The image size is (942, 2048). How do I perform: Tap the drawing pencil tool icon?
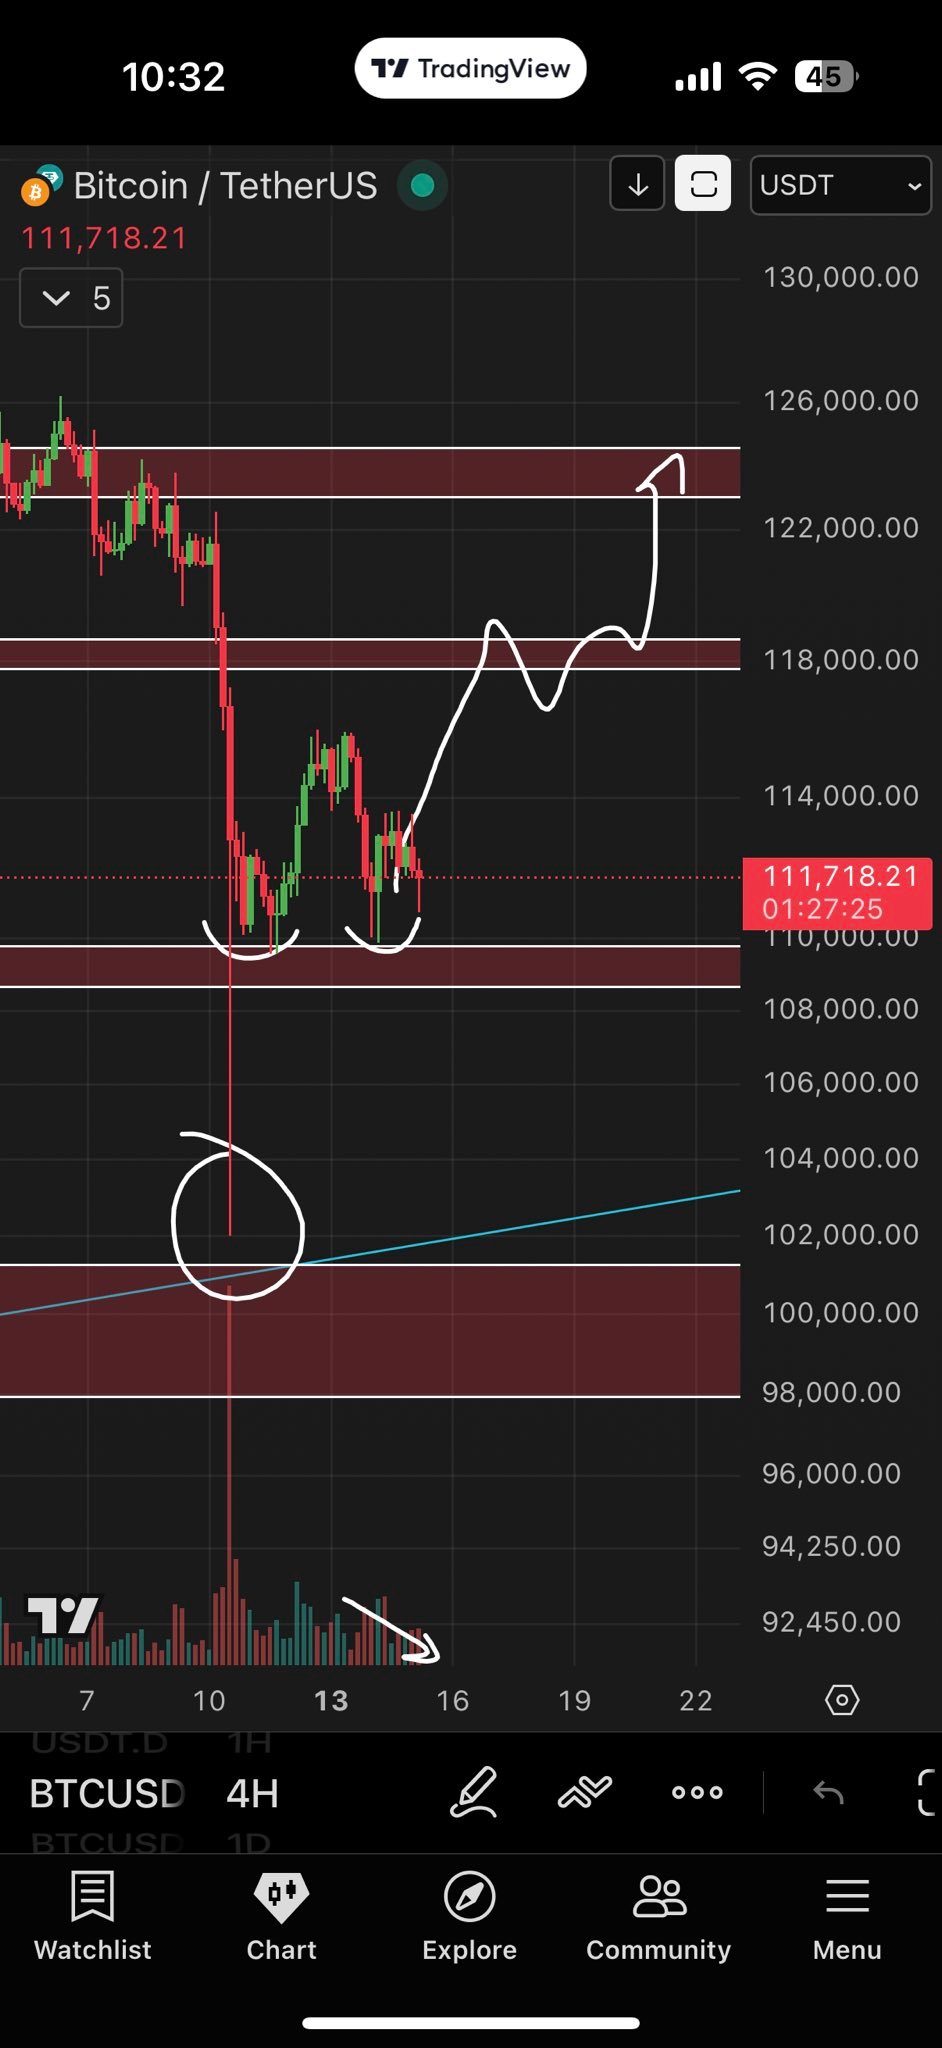tap(473, 1792)
